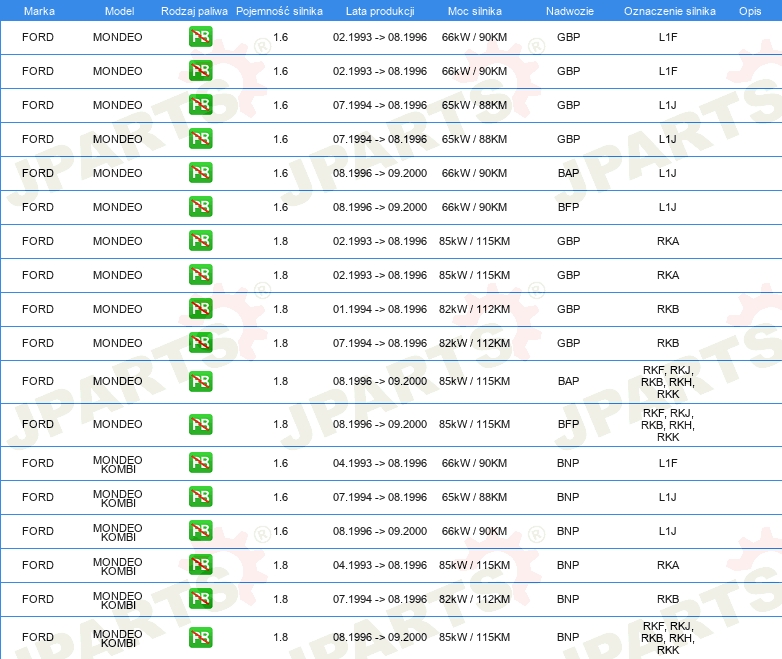Image resolution: width=782 pixels, height=659 pixels.
Task: Click the fuel icon in the Kombi RKA row
Action: (x=200, y=564)
